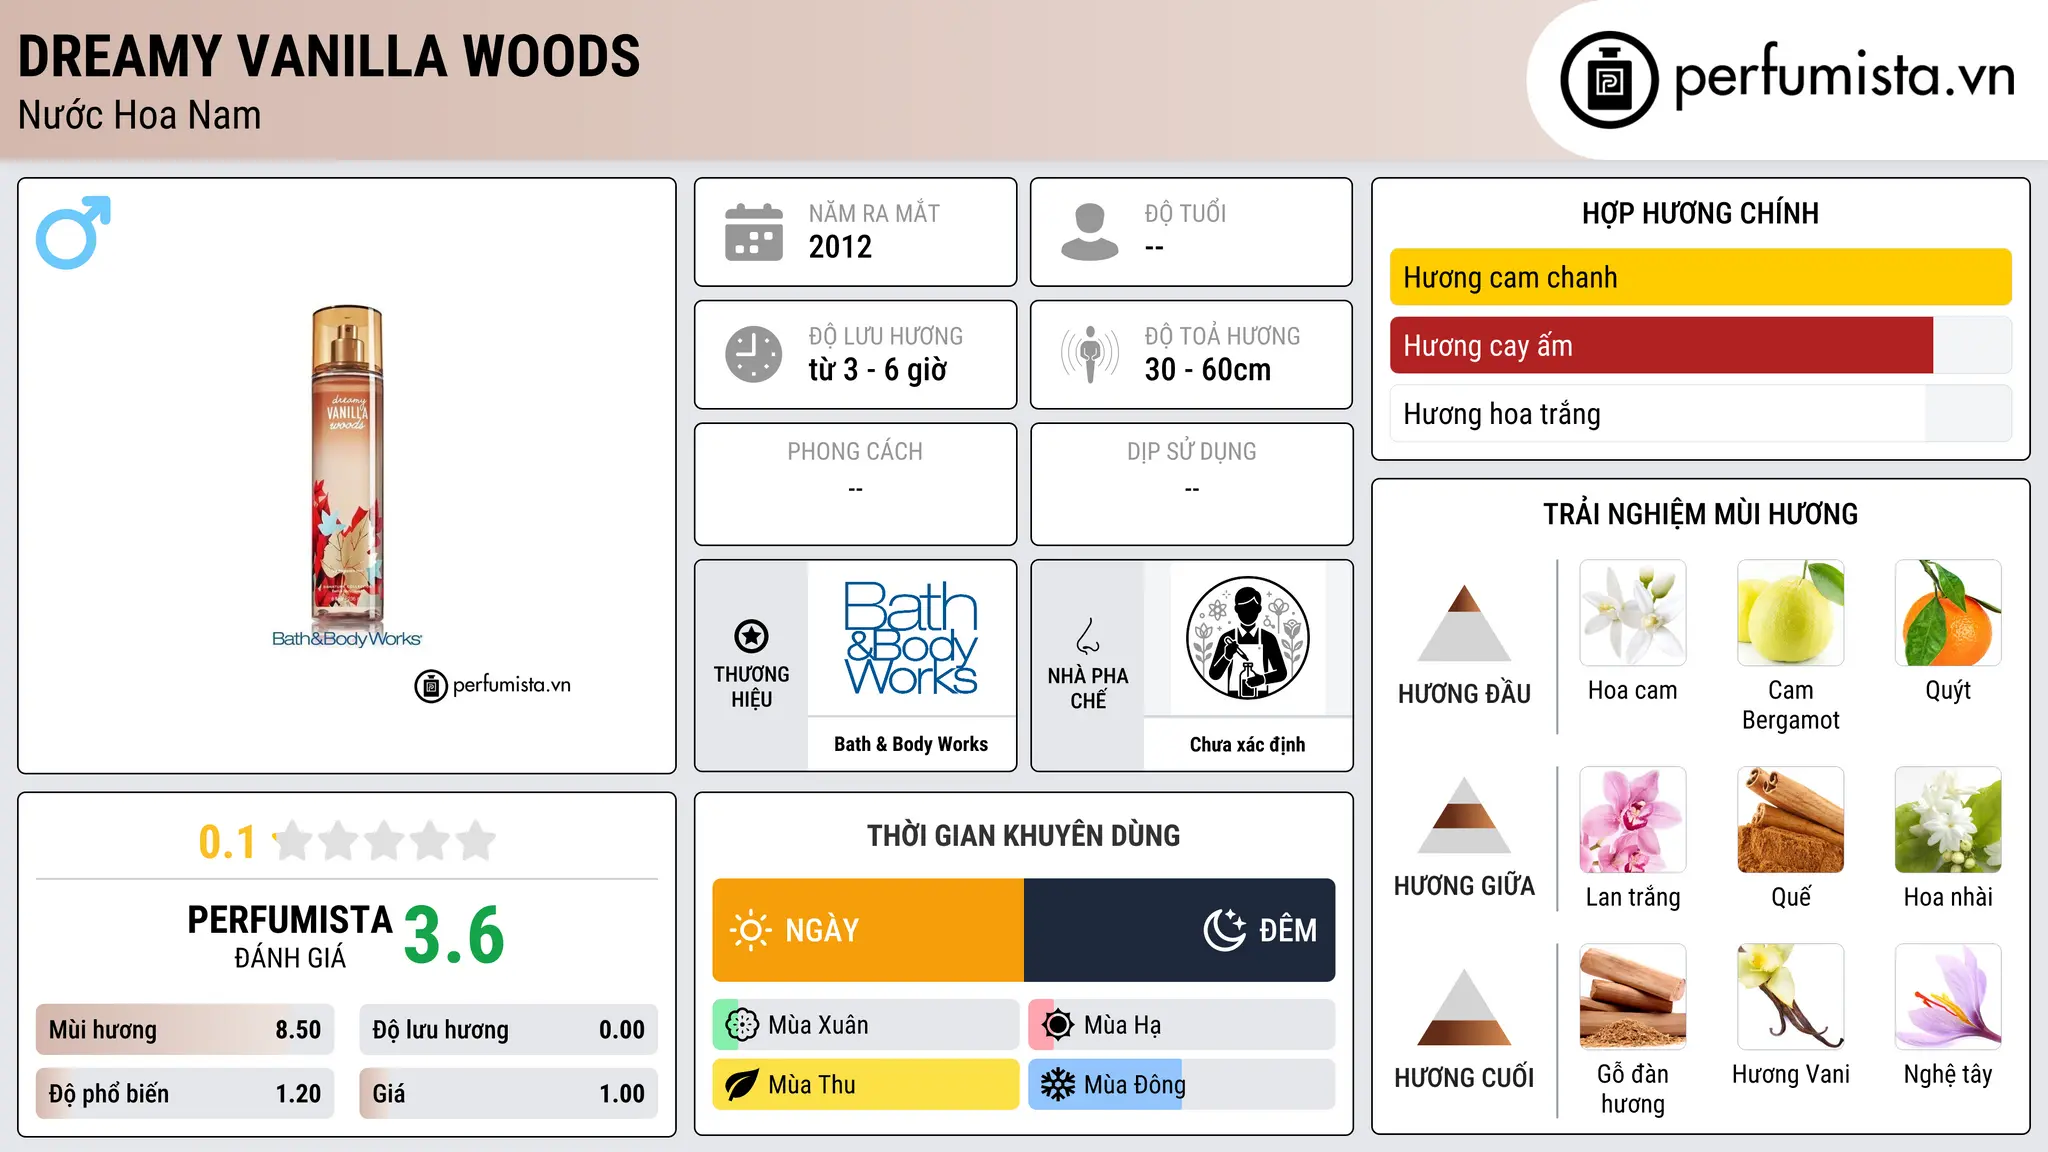Open the Quế cinnamon note image
Screen dimensions: 2048x1152
pos(1791,820)
